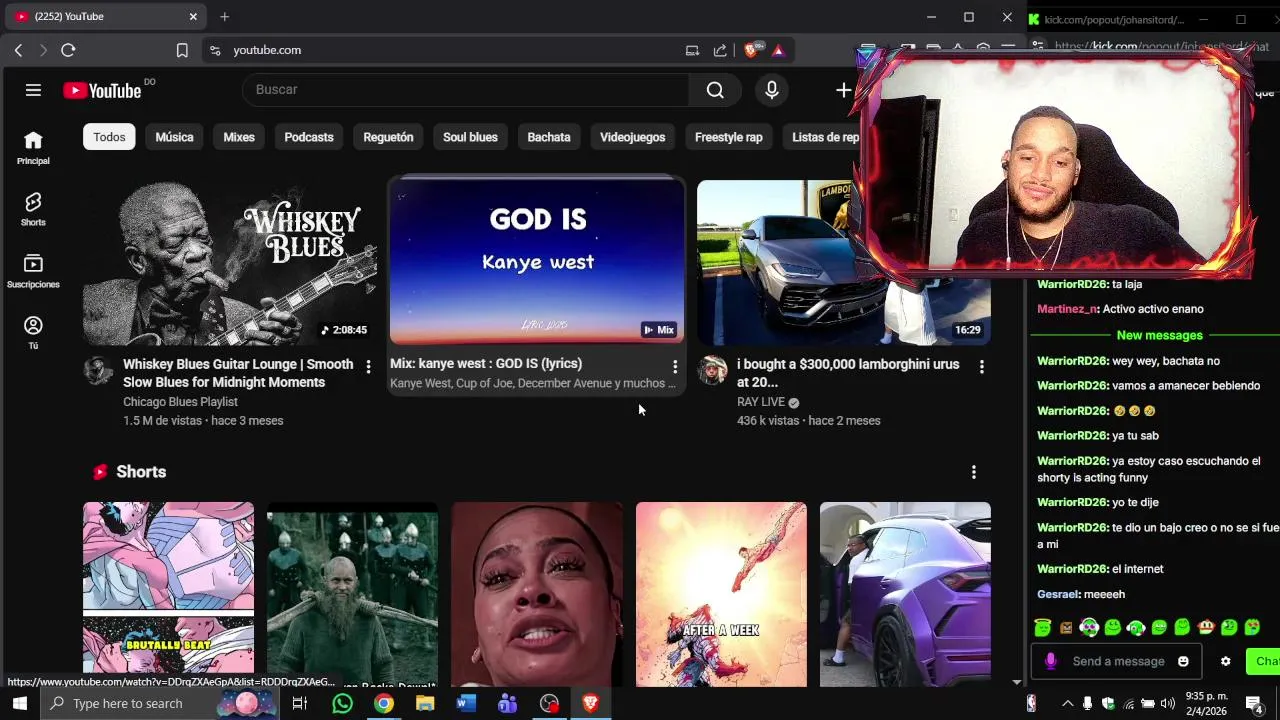Open Shorts in the left sidebar
1280x720 pixels.
pyautogui.click(x=33, y=210)
